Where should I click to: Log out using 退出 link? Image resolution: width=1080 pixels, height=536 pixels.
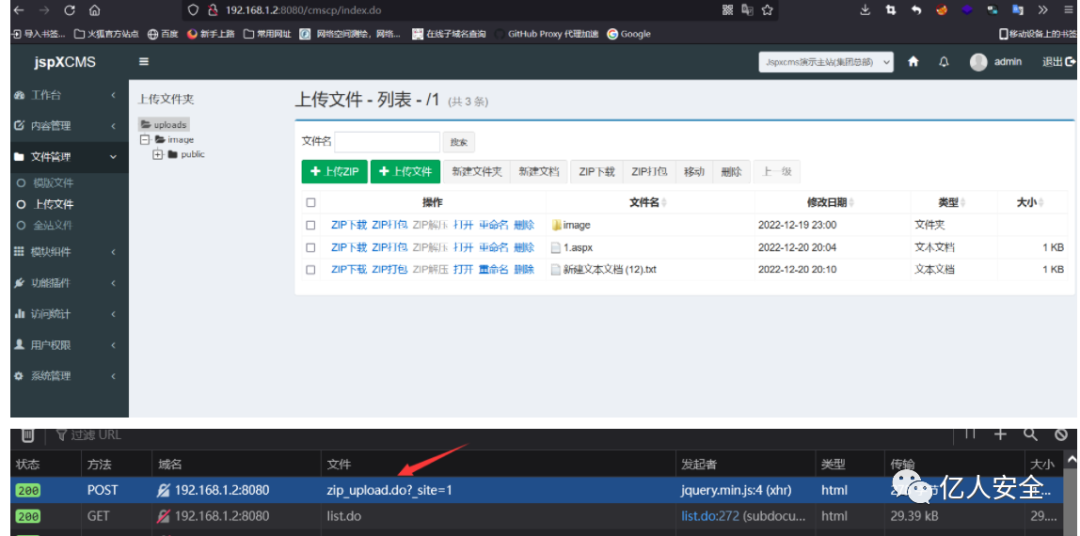click(x=1059, y=62)
